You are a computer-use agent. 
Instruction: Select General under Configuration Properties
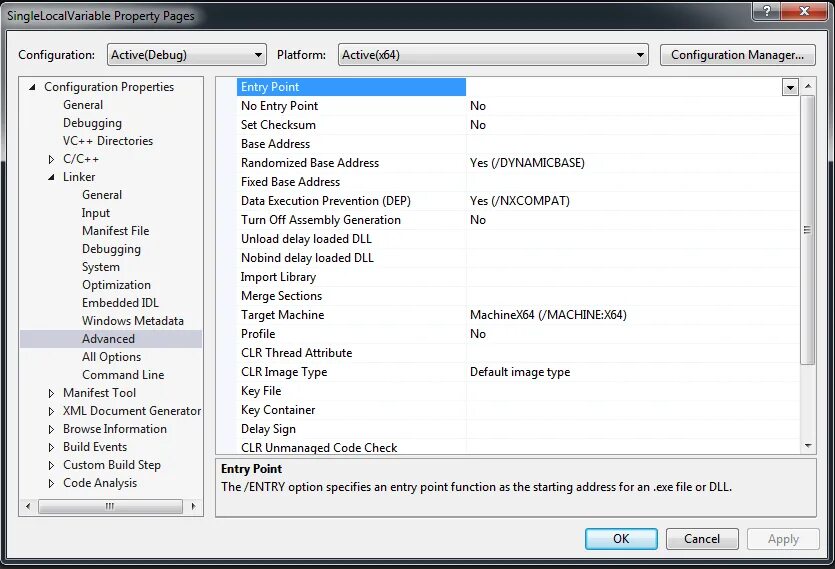coord(83,105)
